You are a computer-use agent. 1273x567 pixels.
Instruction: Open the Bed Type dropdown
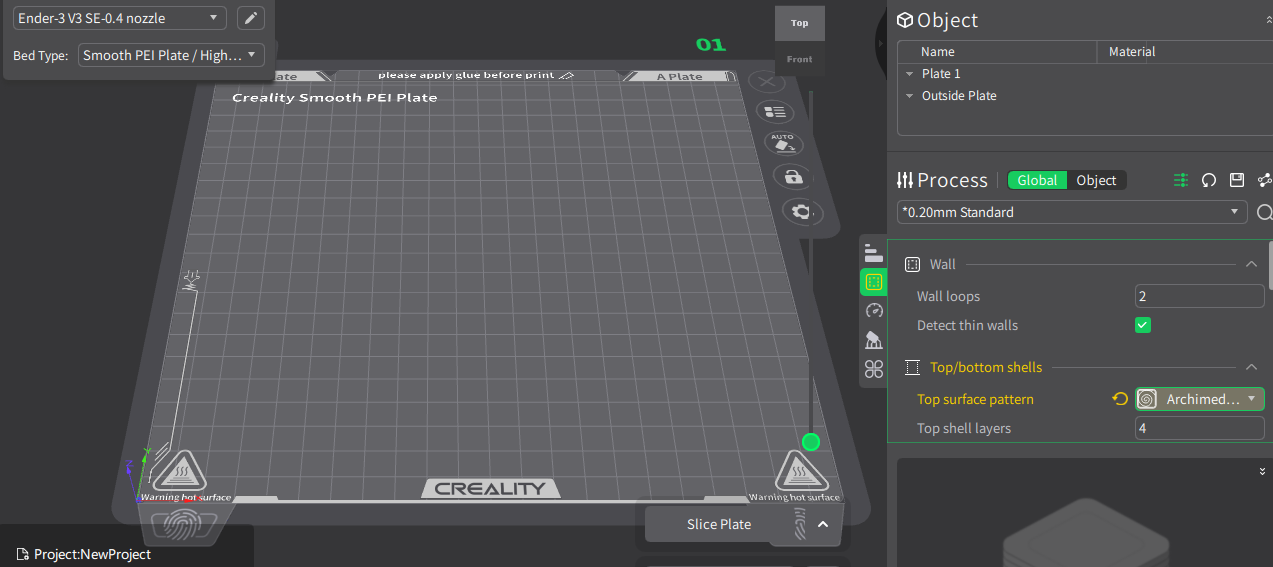[171, 55]
